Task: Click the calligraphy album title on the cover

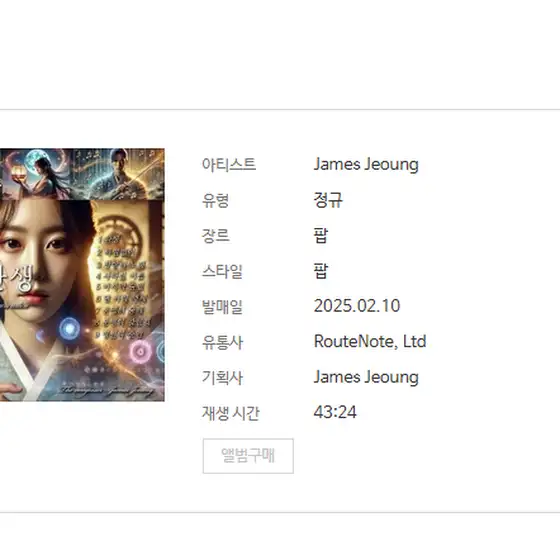Action: 17,279
